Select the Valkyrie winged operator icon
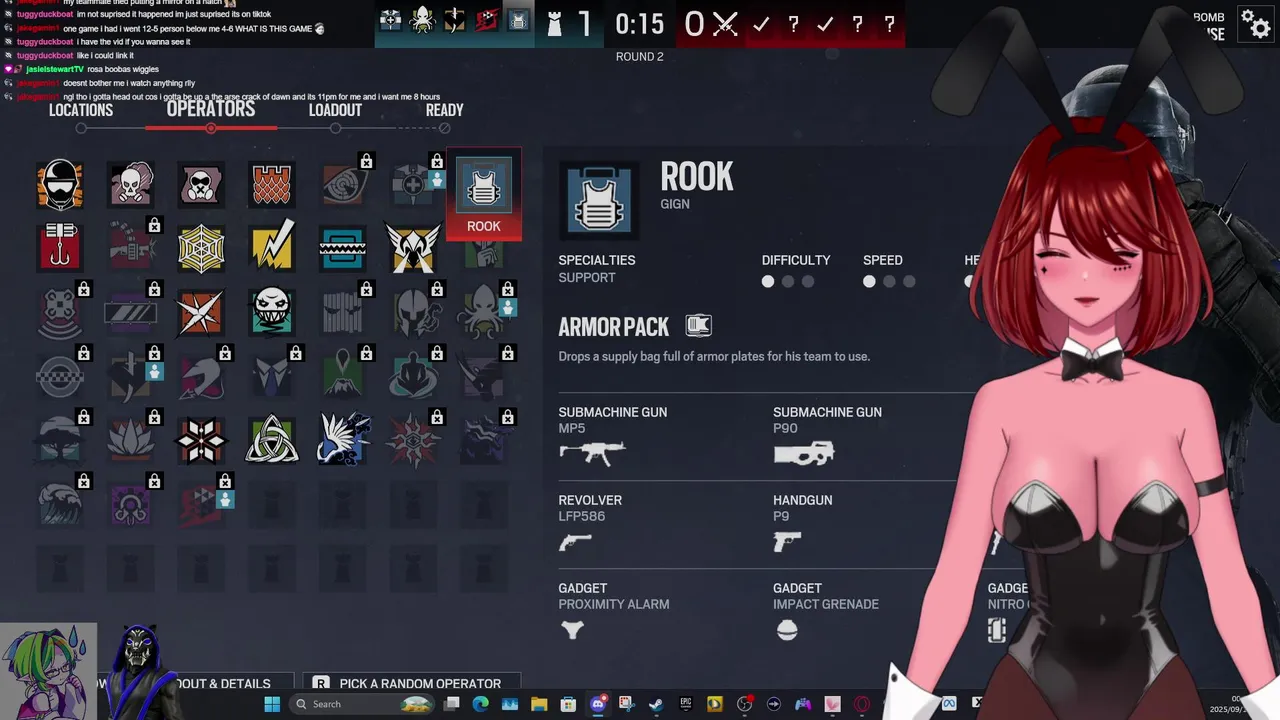This screenshot has width=1280, height=720. click(x=413, y=247)
